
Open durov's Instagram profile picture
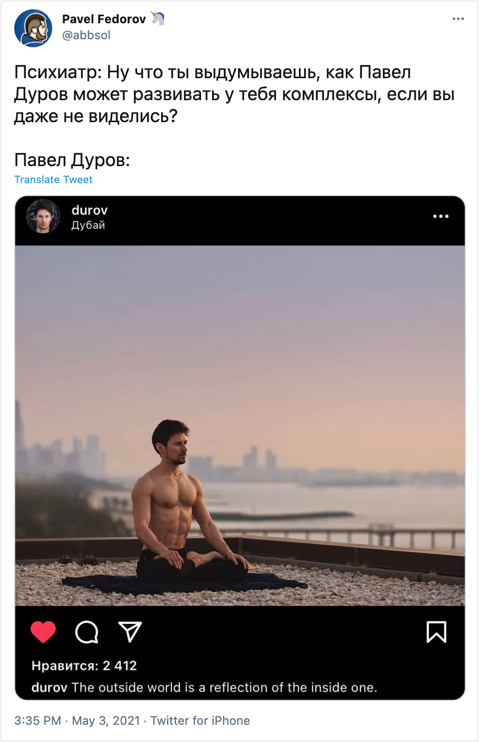(x=43, y=217)
